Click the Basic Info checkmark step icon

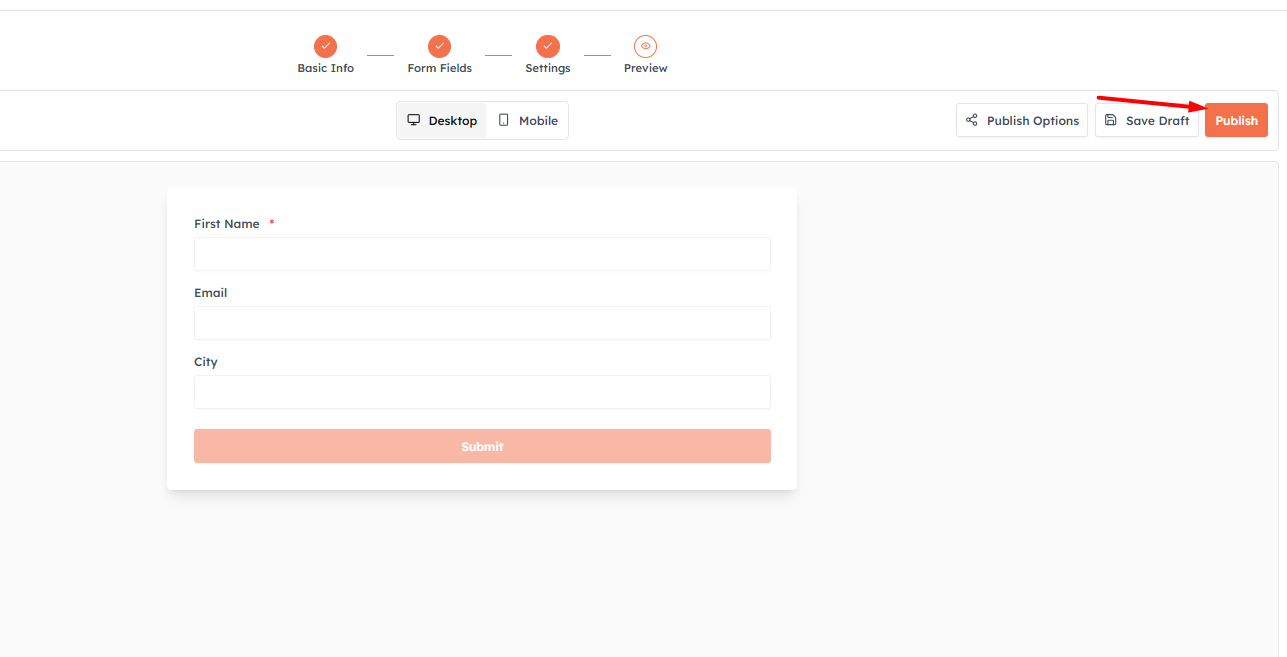[325, 46]
